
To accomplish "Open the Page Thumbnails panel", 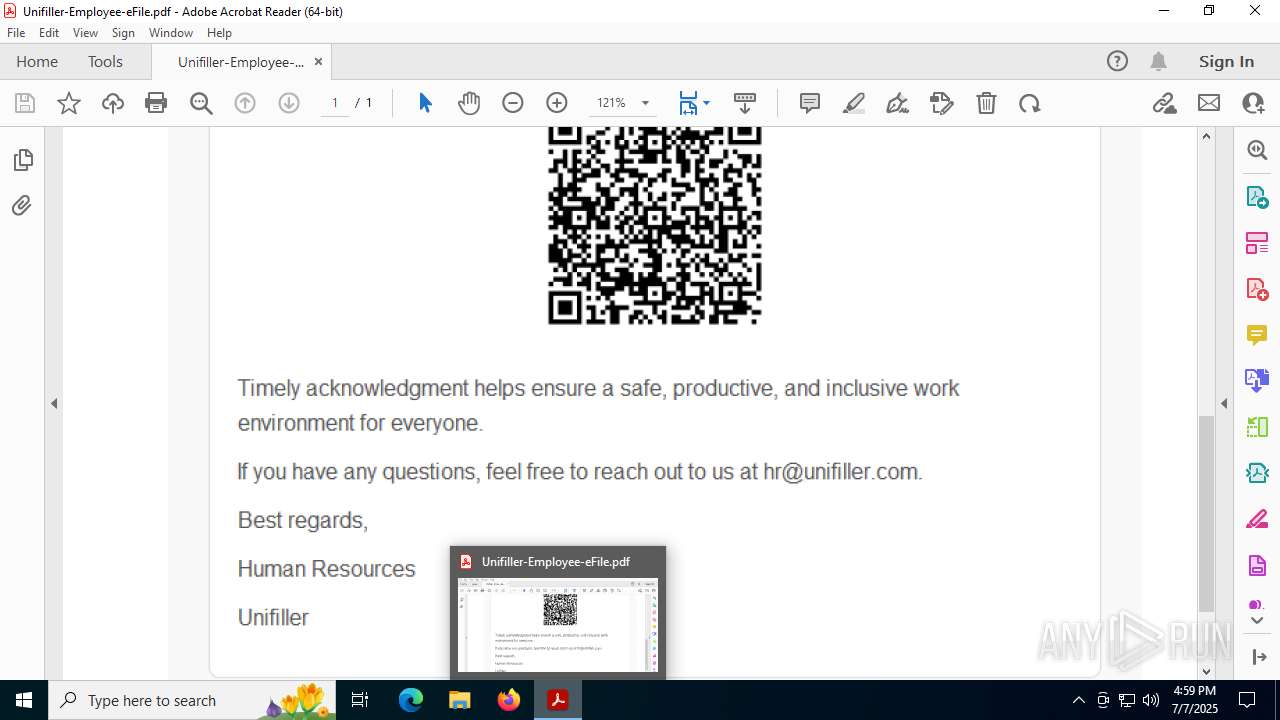I will pos(22,160).
